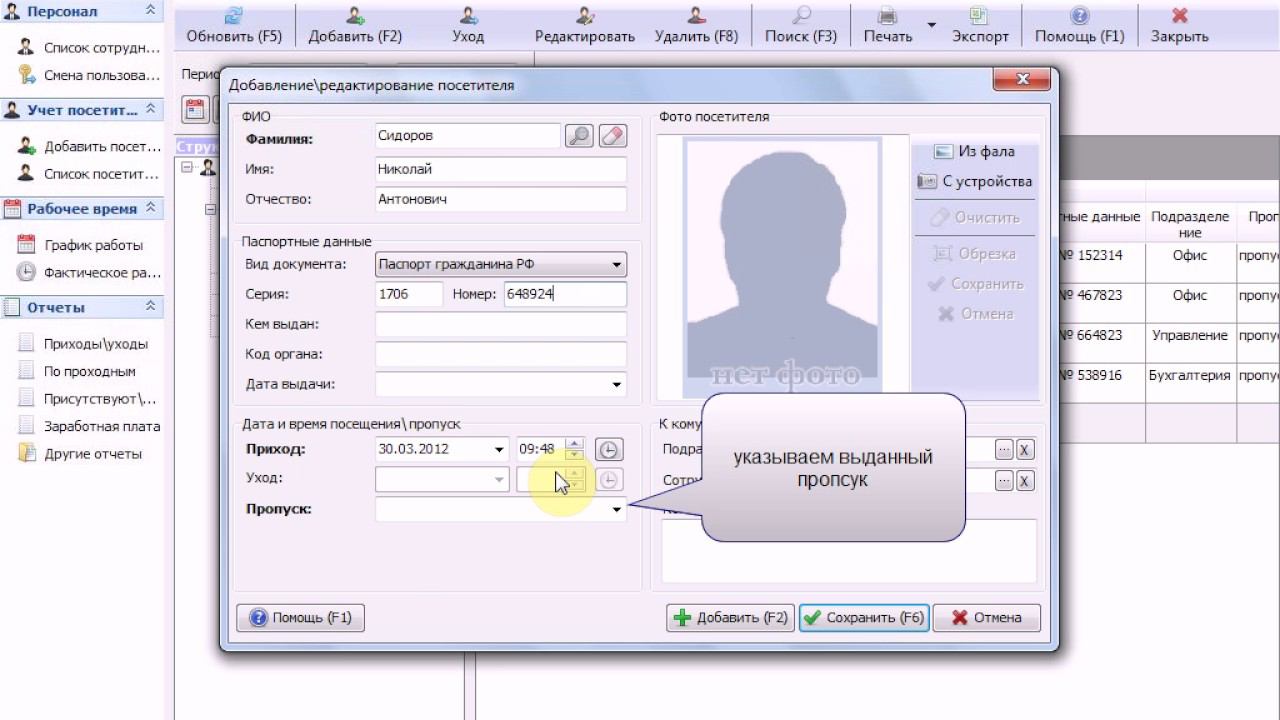Viewport: 1280px width, 720px height.
Task: Open the Пропуск dropdown list
Action: point(617,510)
